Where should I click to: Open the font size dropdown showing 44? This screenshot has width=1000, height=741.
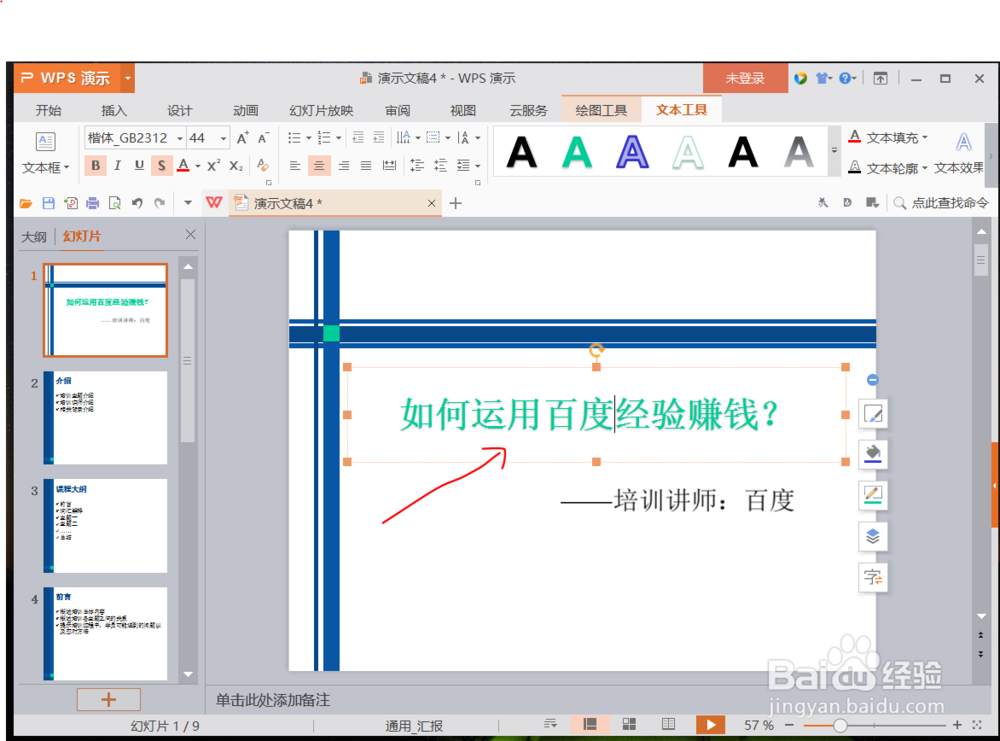click(x=222, y=138)
